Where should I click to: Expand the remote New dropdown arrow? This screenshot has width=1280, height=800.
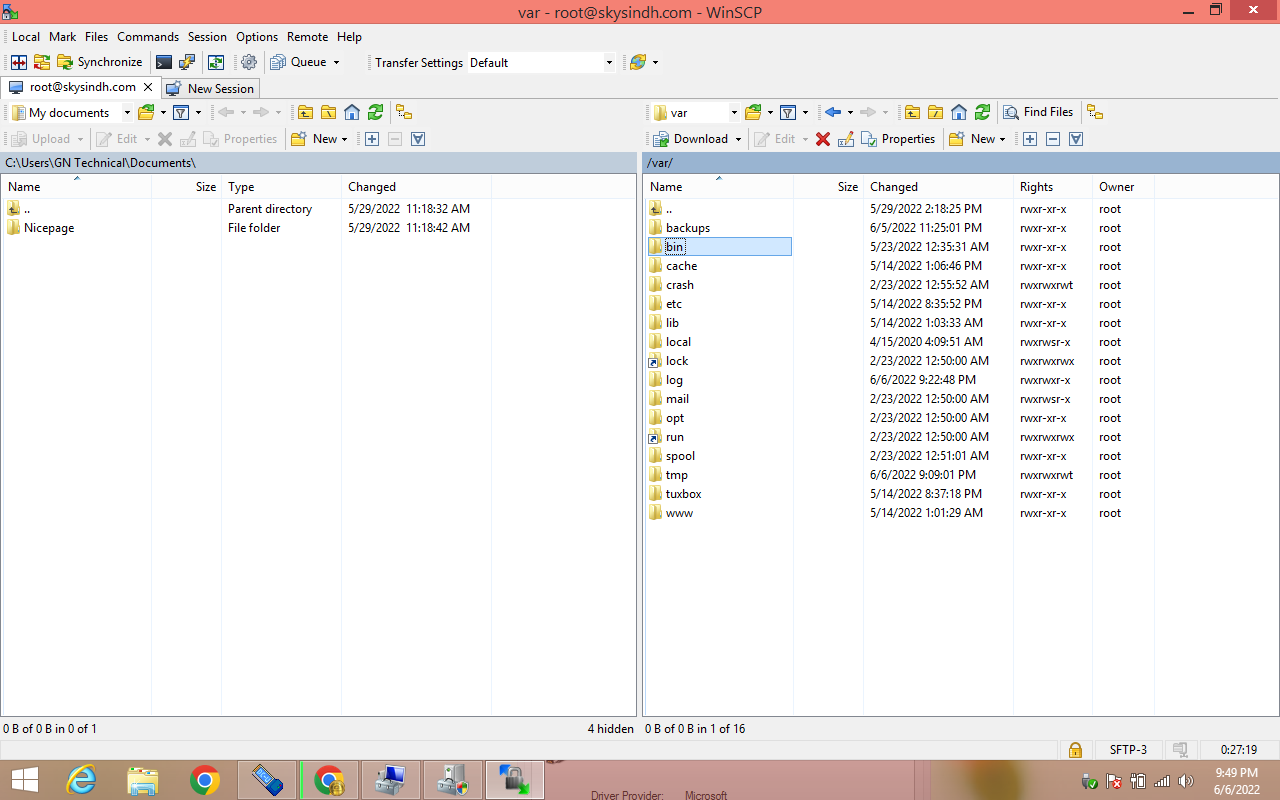tap(1003, 139)
